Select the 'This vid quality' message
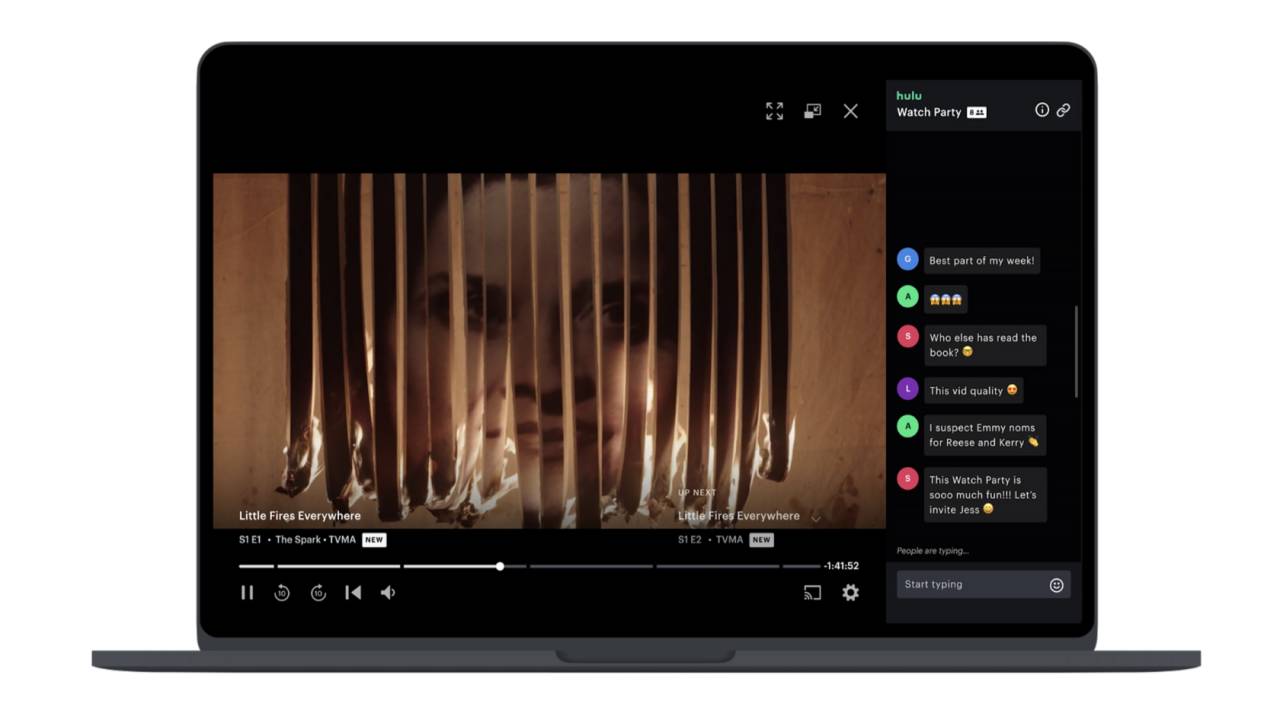Image resolution: width=1280 pixels, height=720 pixels. coord(973,391)
